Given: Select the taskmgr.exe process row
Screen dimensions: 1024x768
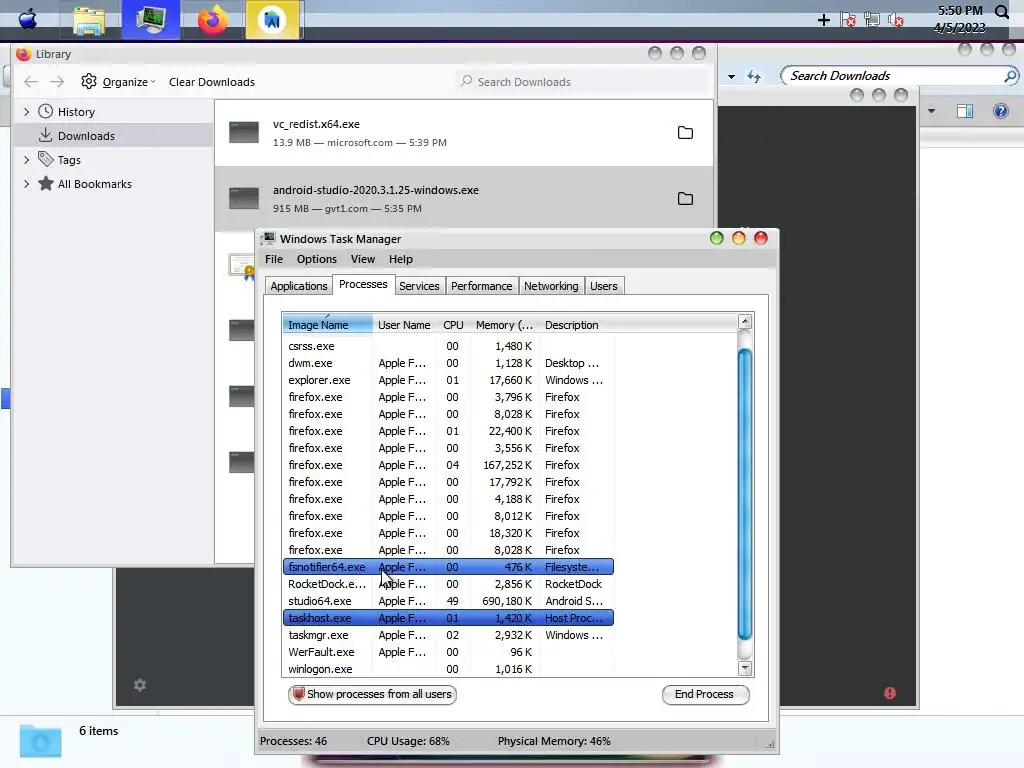Looking at the screenshot, I should point(448,635).
